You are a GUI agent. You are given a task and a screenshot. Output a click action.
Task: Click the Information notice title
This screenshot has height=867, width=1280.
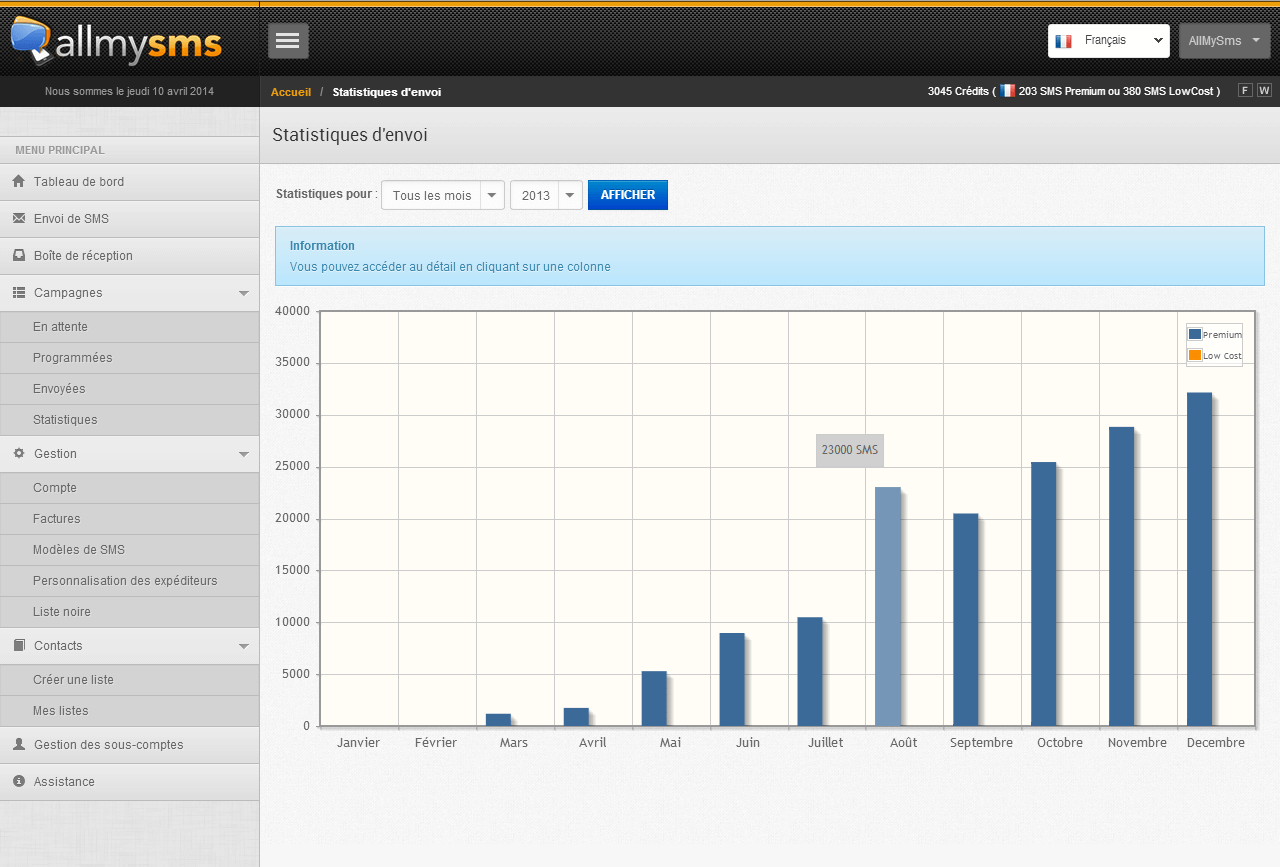[x=322, y=246]
